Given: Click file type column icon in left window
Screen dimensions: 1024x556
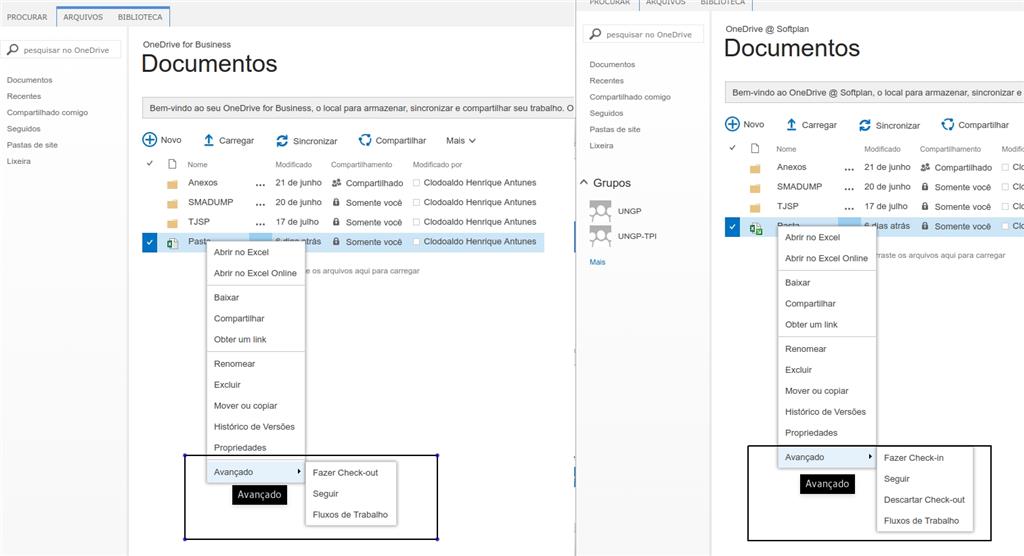Looking at the screenshot, I should click(x=172, y=164).
